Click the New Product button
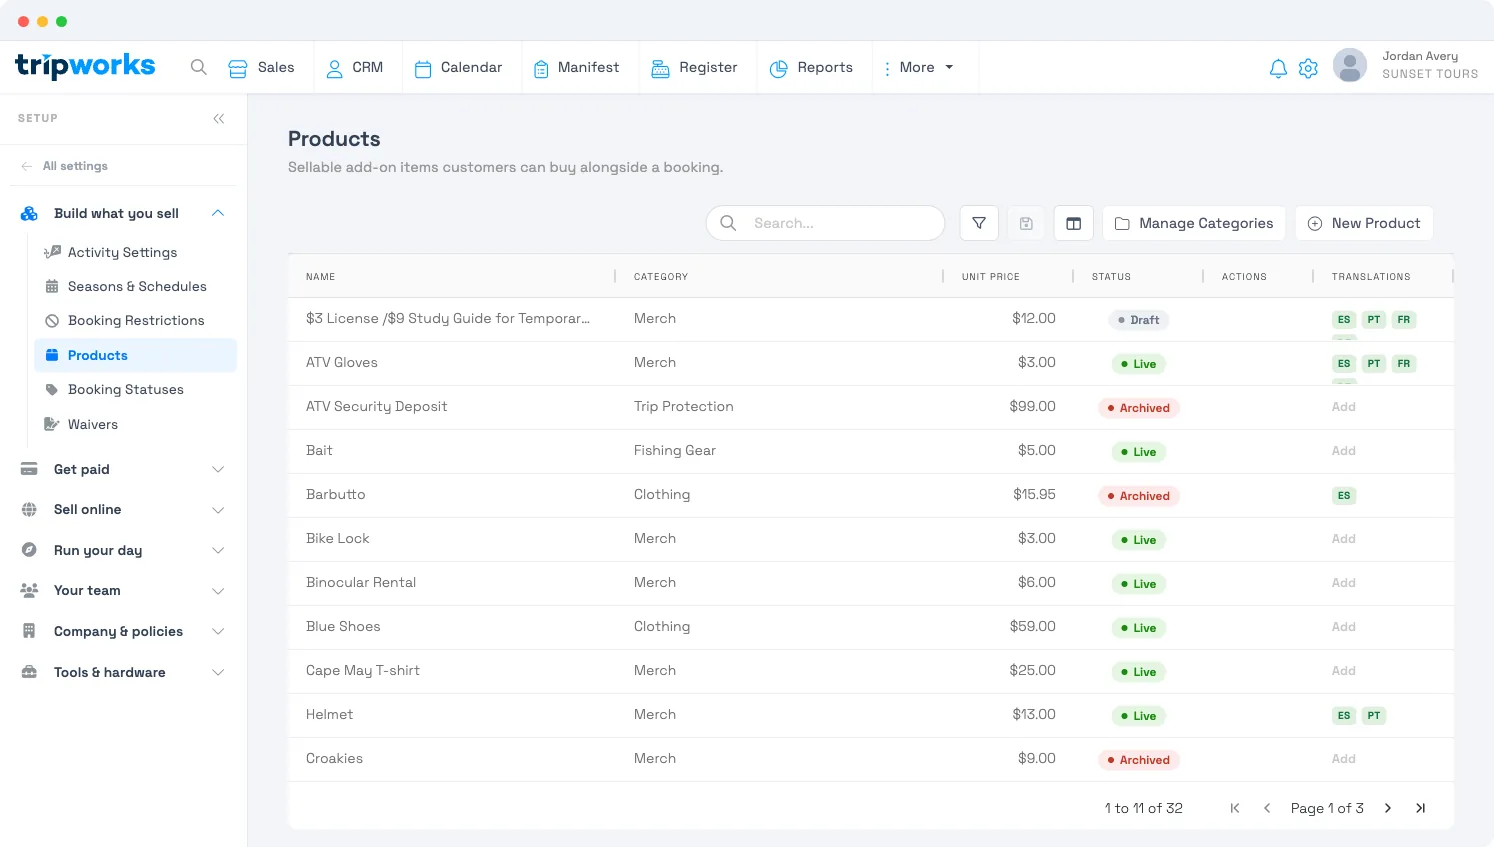 click(x=1364, y=223)
